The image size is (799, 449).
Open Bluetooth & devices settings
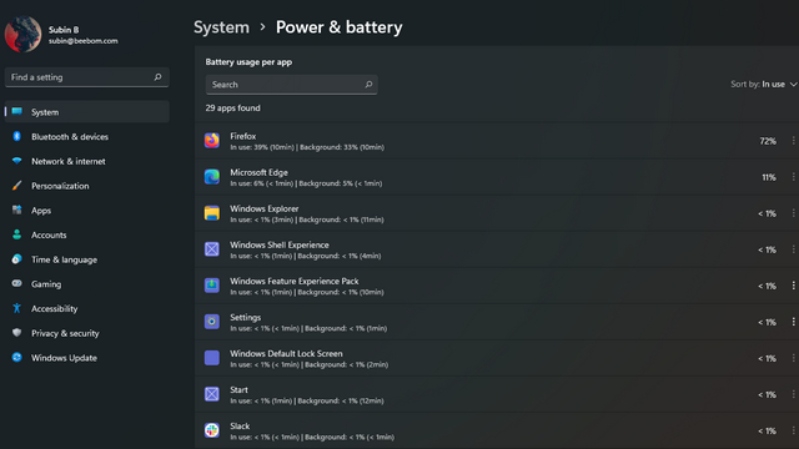(x=87, y=137)
